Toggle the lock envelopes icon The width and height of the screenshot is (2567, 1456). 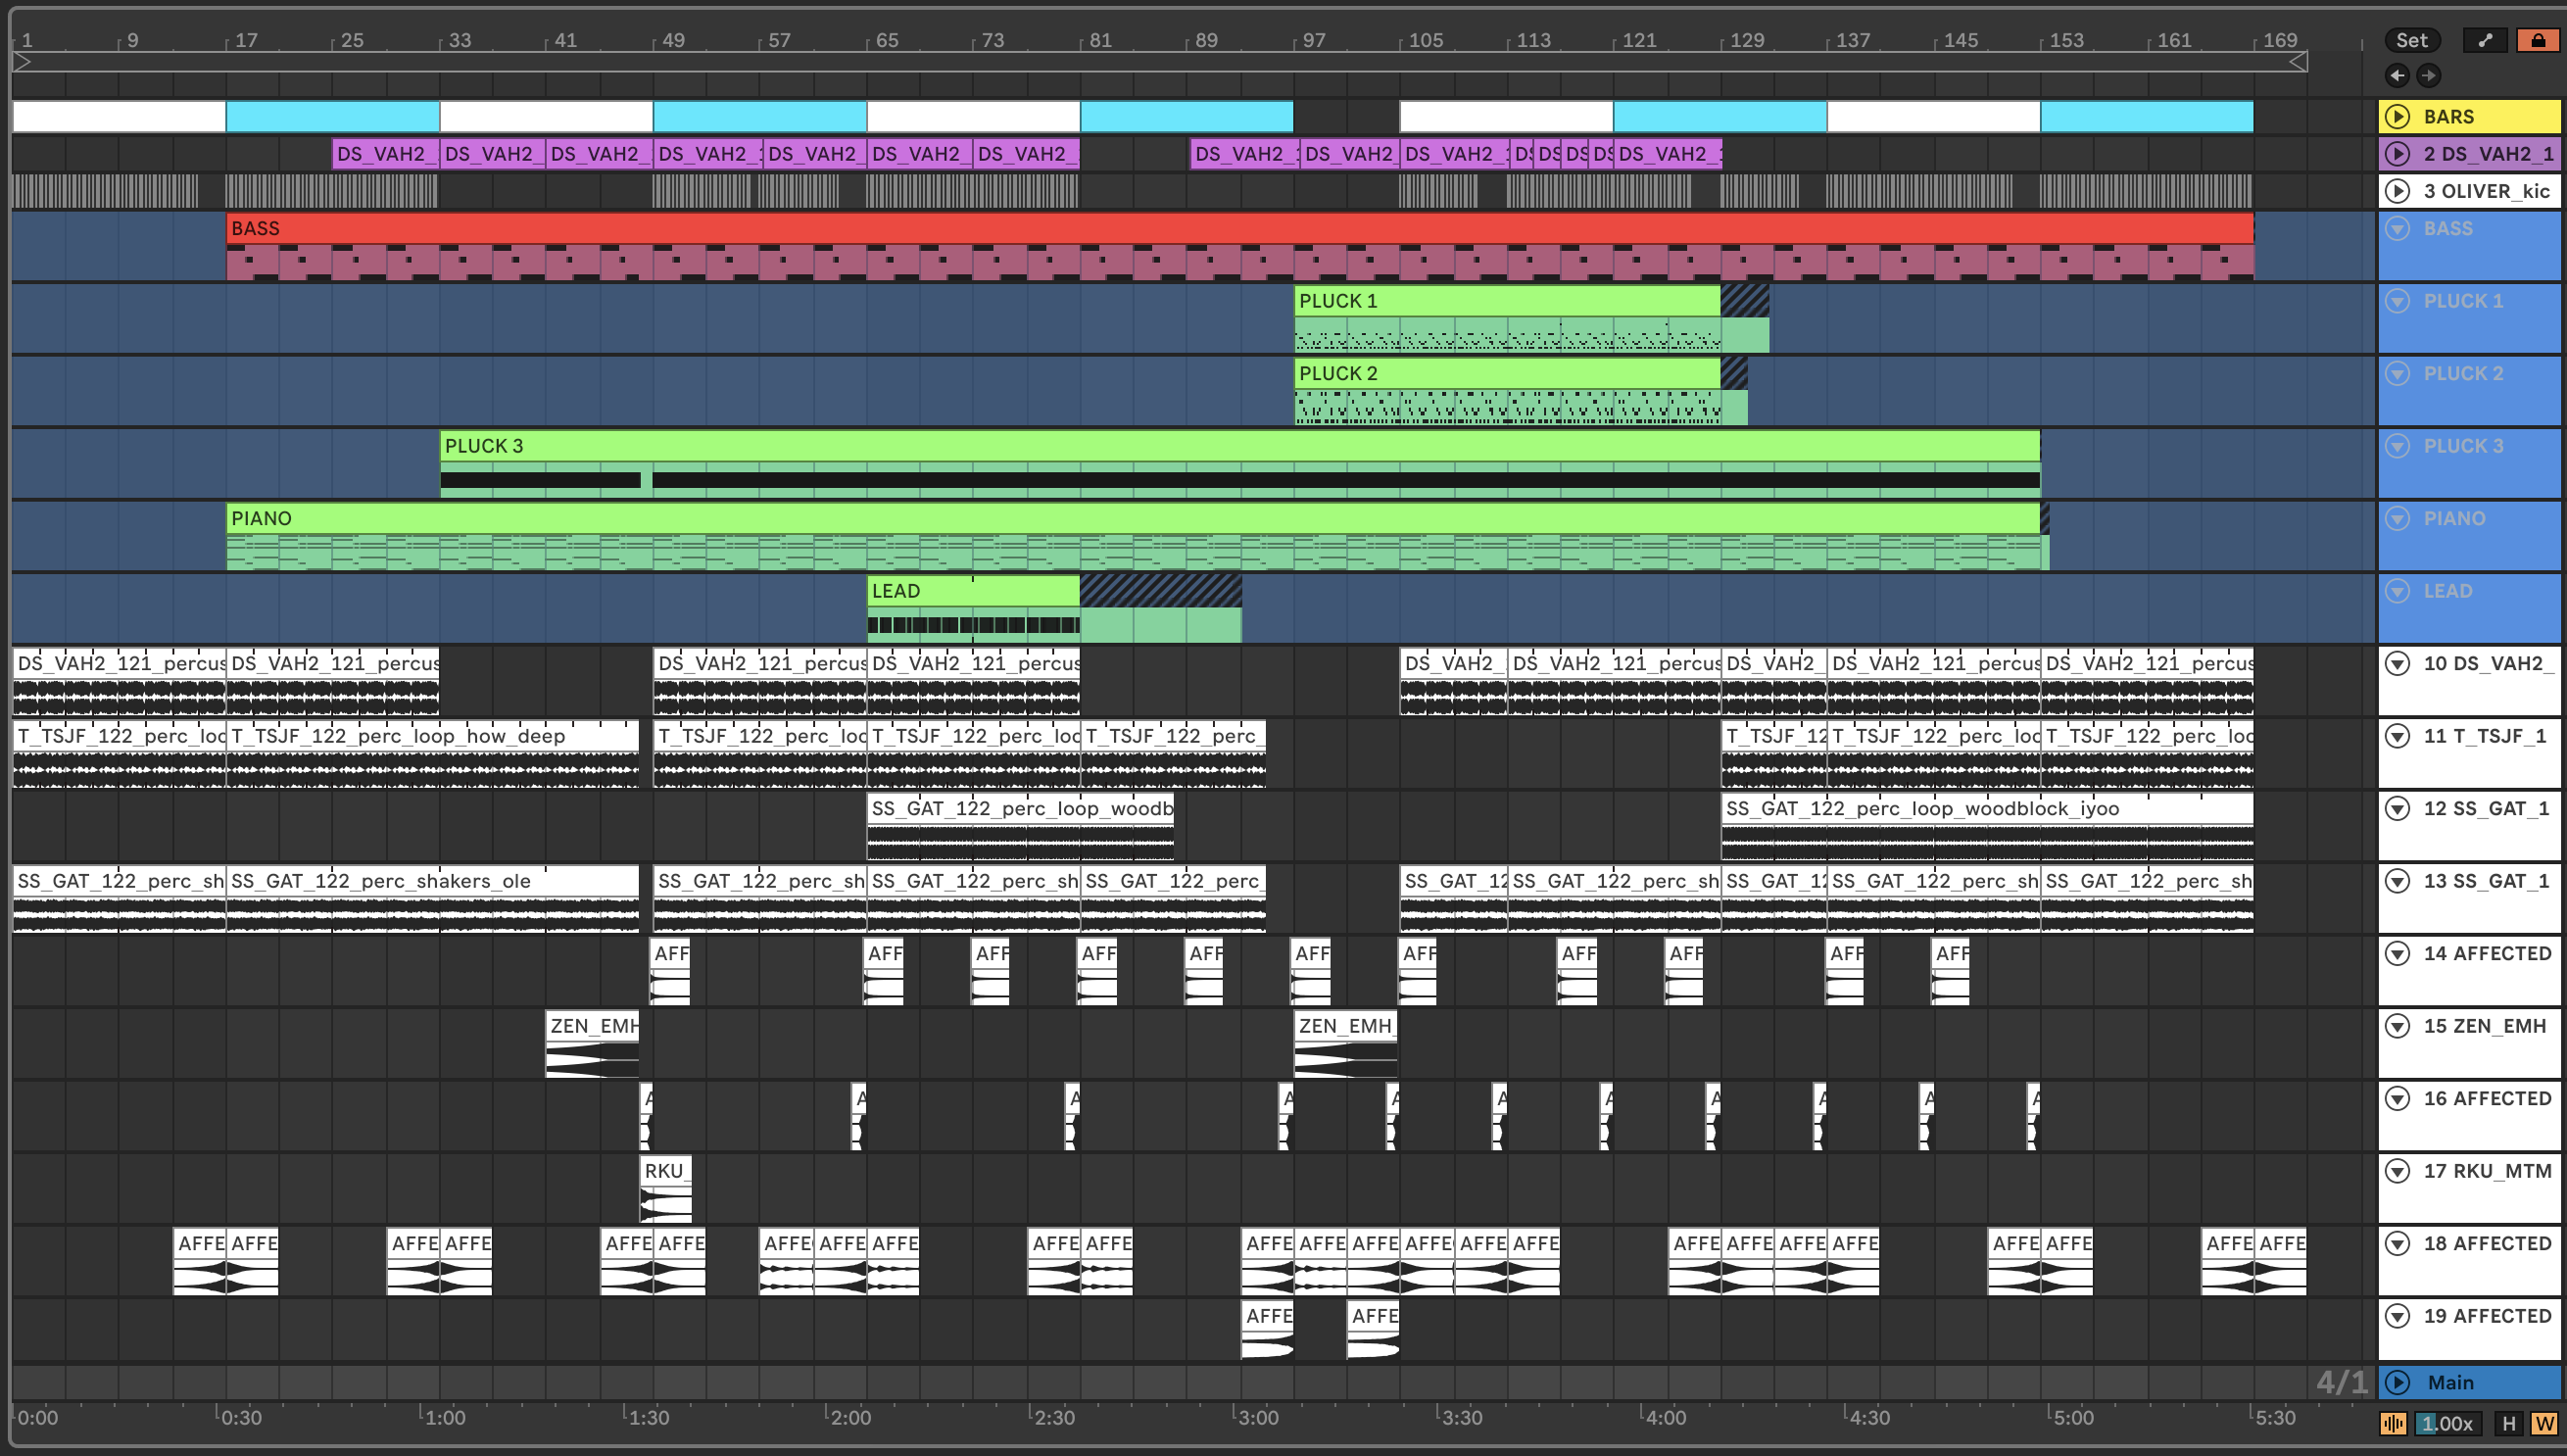click(2538, 40)
